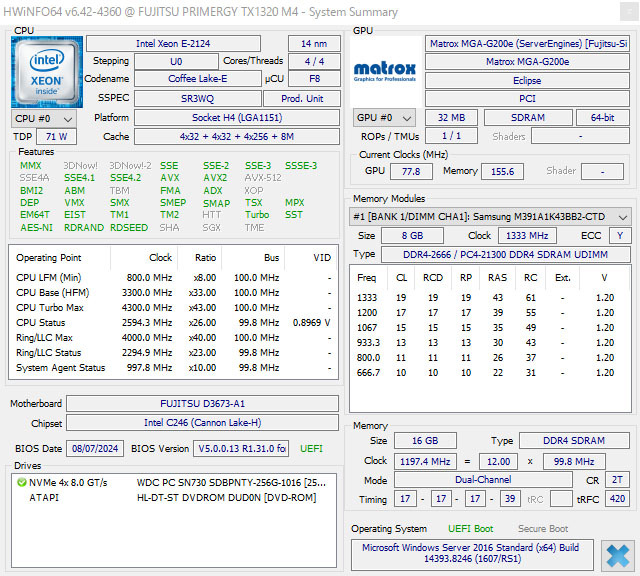
Task: Click the tRFC 420 value
Action: 617,499
